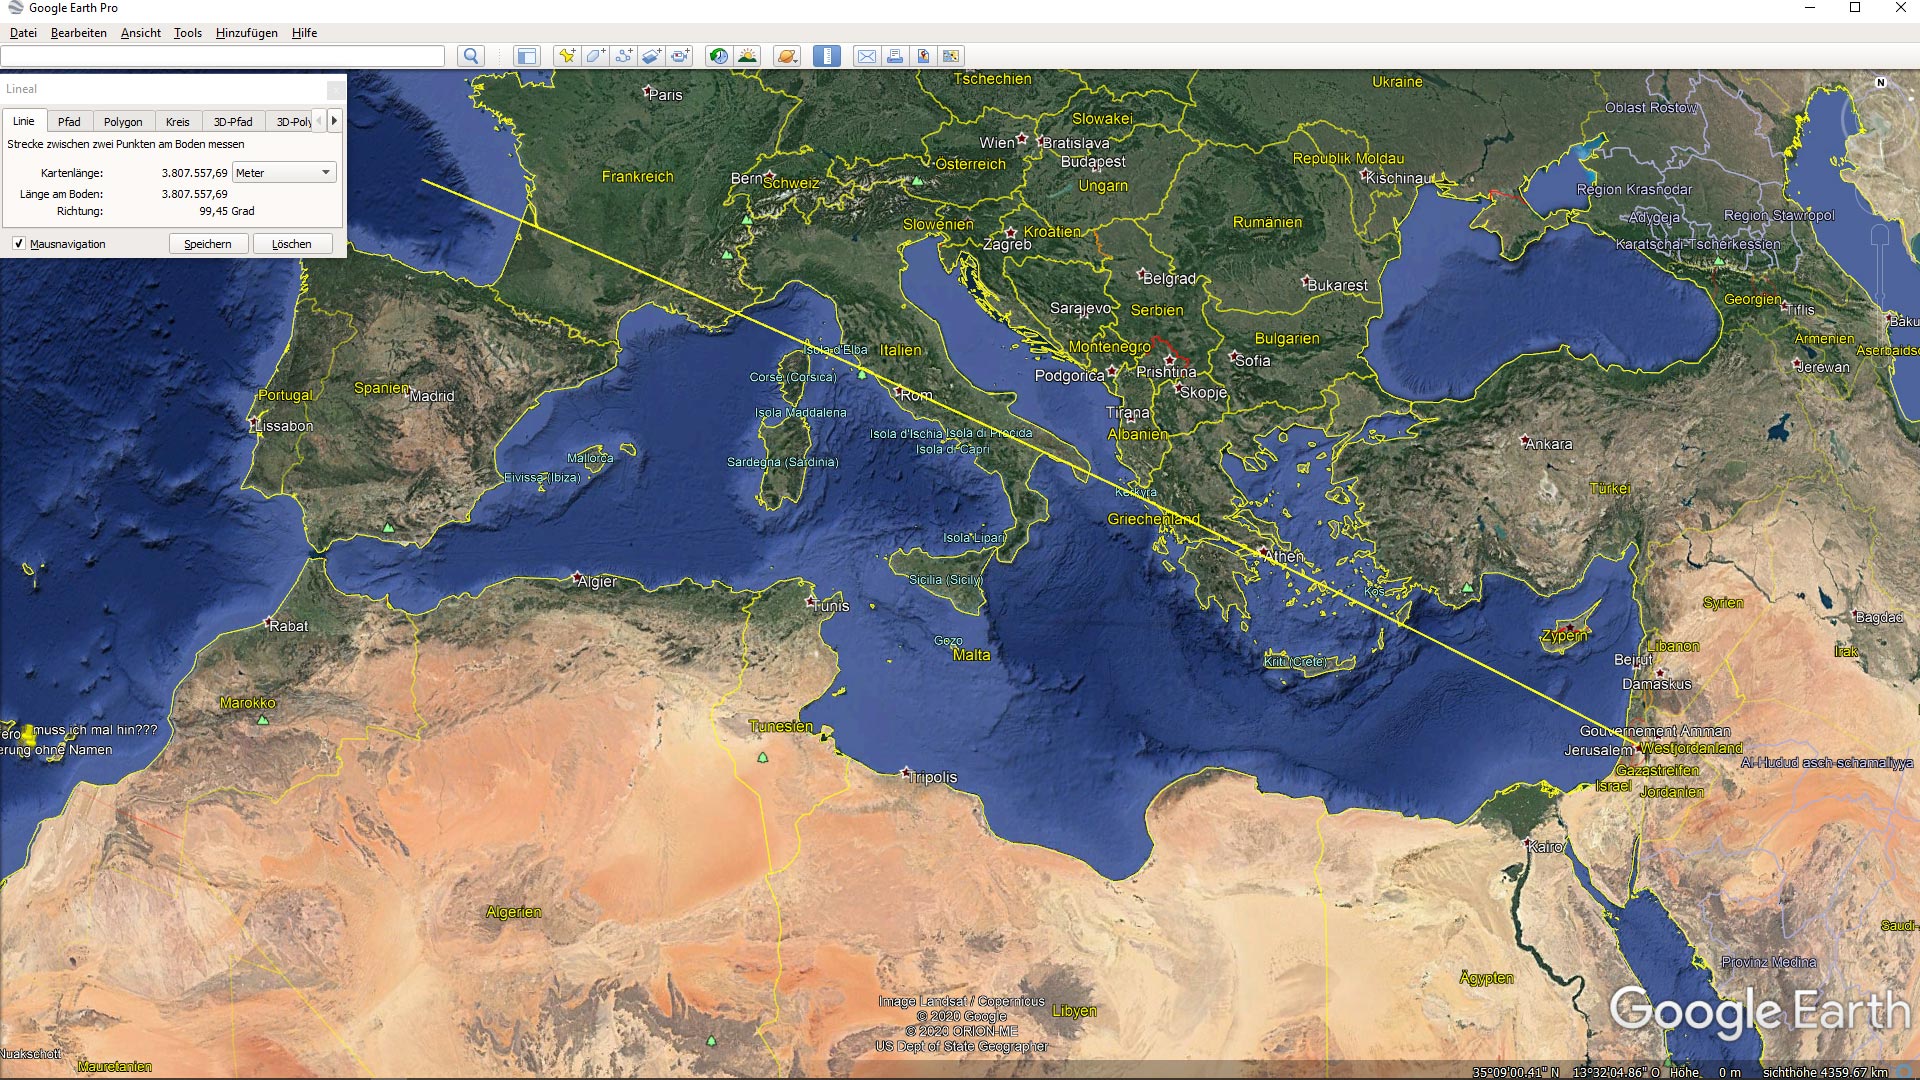Switch to the Pfad tab
Viewport: 1920px width, 1080px height.
point(69,122)
